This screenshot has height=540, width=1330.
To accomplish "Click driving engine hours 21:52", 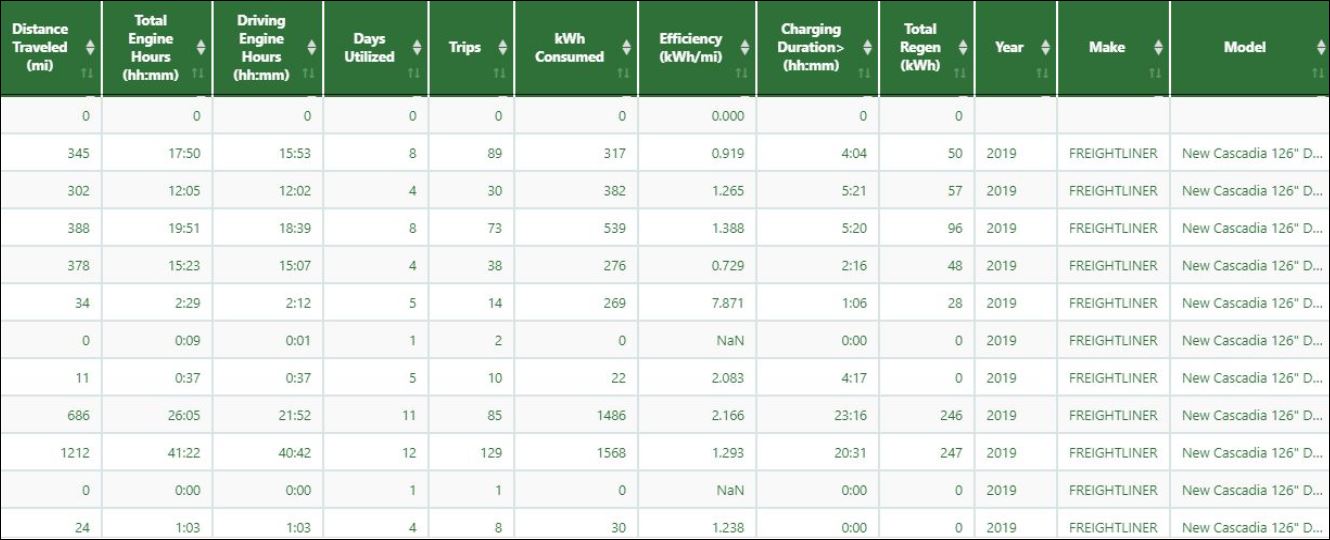I will 295,415.
